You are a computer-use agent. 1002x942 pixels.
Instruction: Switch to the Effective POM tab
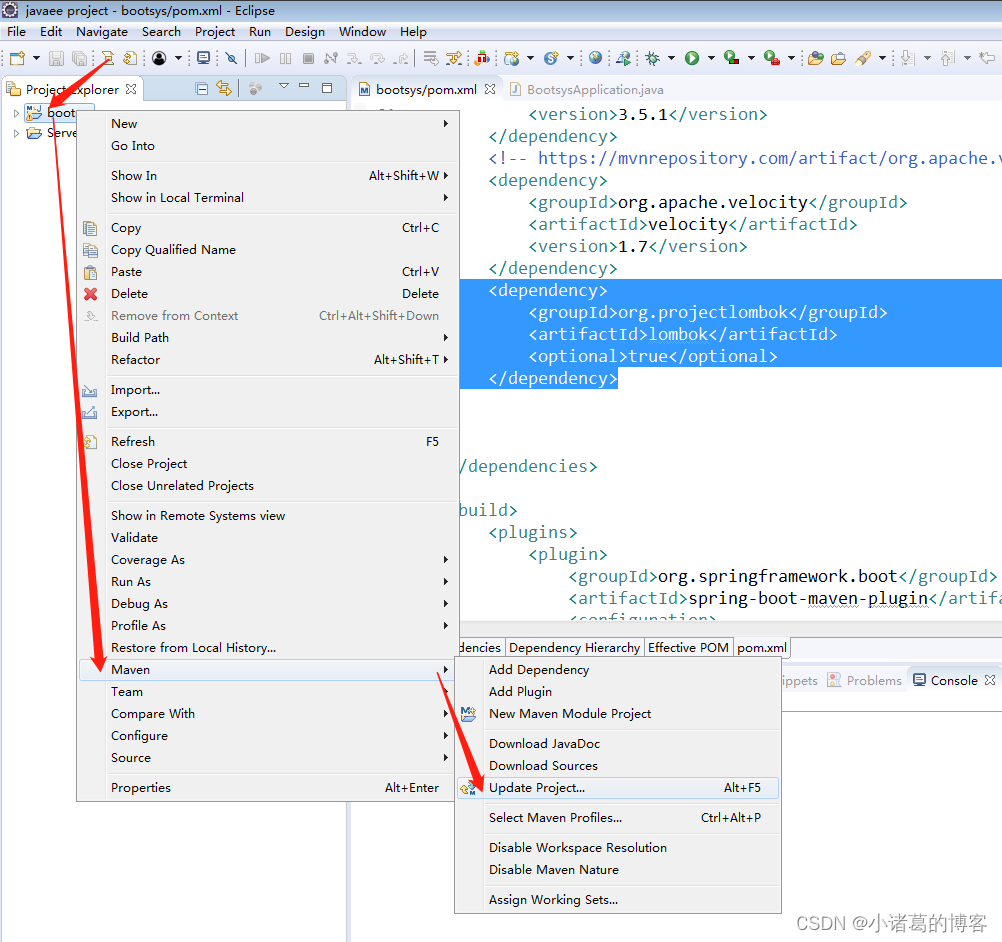point(688,647)
